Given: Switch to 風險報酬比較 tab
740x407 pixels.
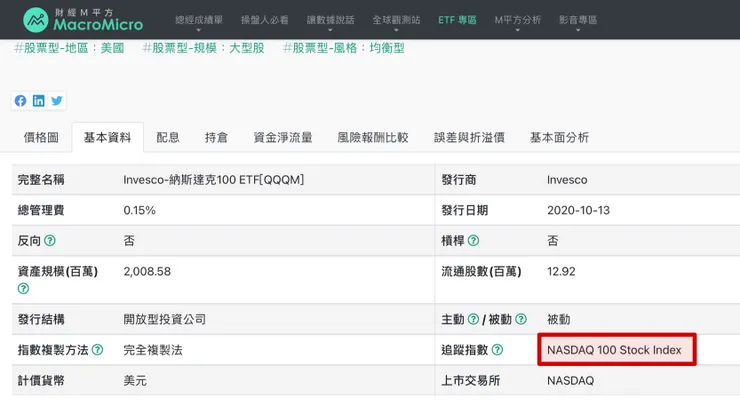Looking at the screenshot, I should [x=372, y=137].
